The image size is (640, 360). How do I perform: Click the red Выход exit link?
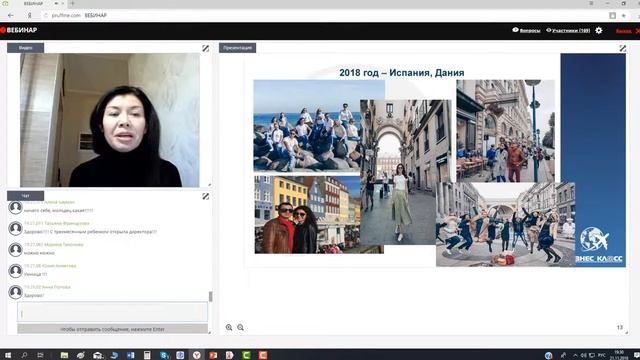point(623,31)
